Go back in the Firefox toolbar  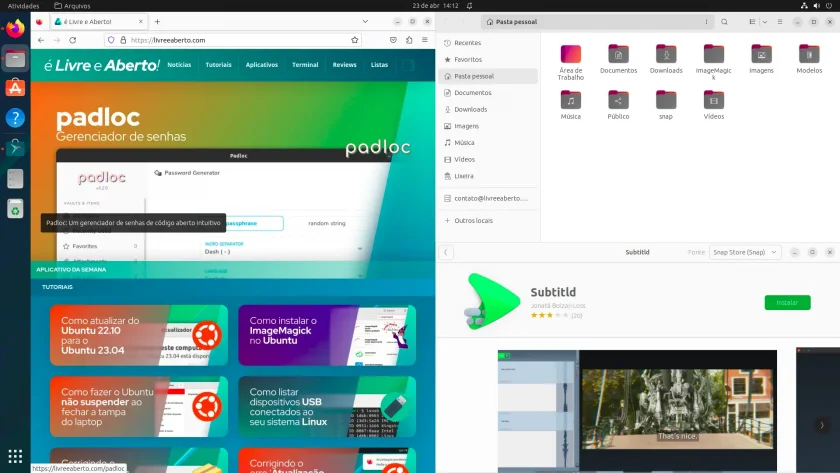[x=41, y=40]
